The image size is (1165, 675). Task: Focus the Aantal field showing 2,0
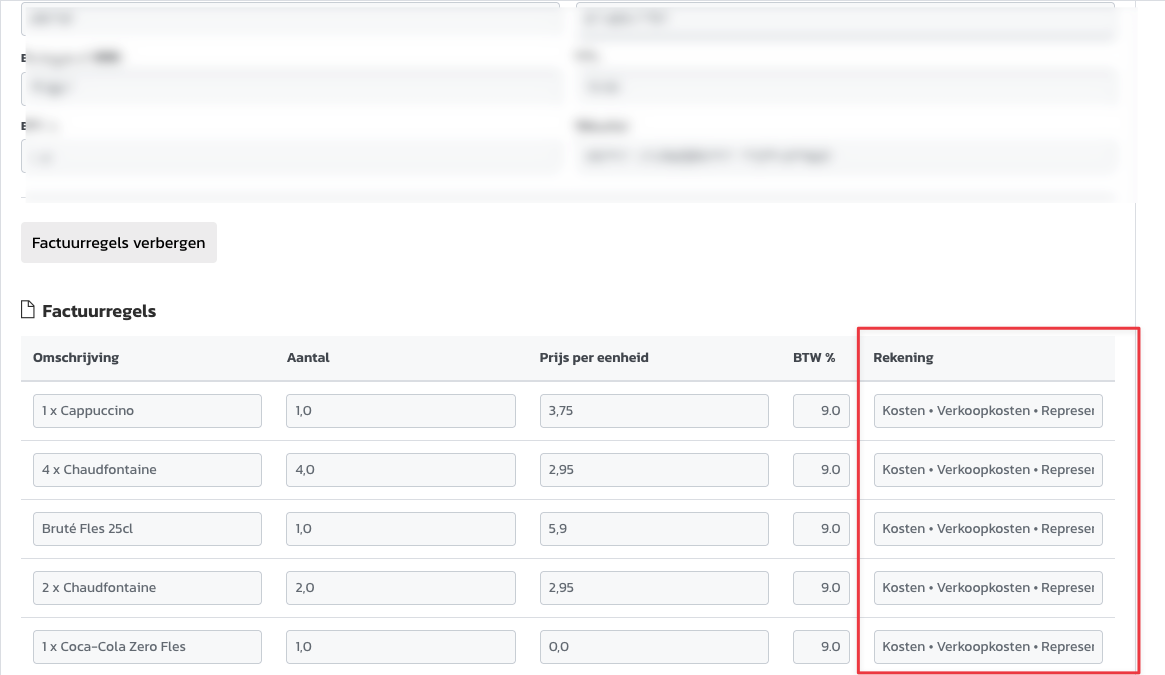point(400,588)
